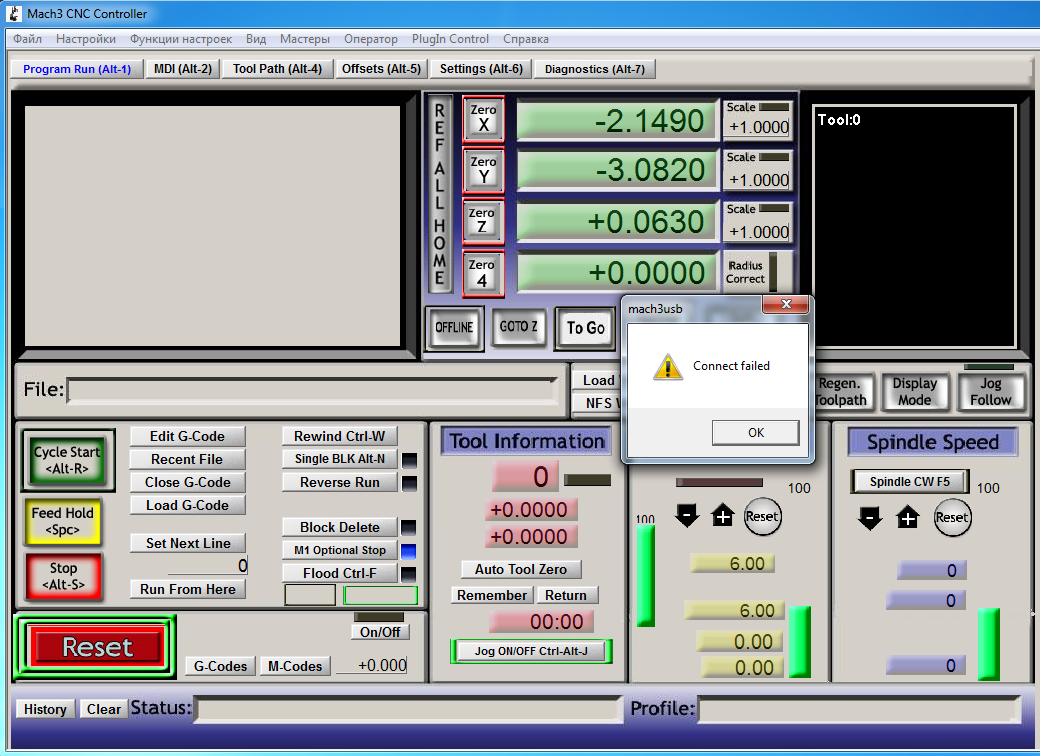The image size is (1040, 756).
Task: Click the green spindle speed override bar
Action: tap(988, 644)
